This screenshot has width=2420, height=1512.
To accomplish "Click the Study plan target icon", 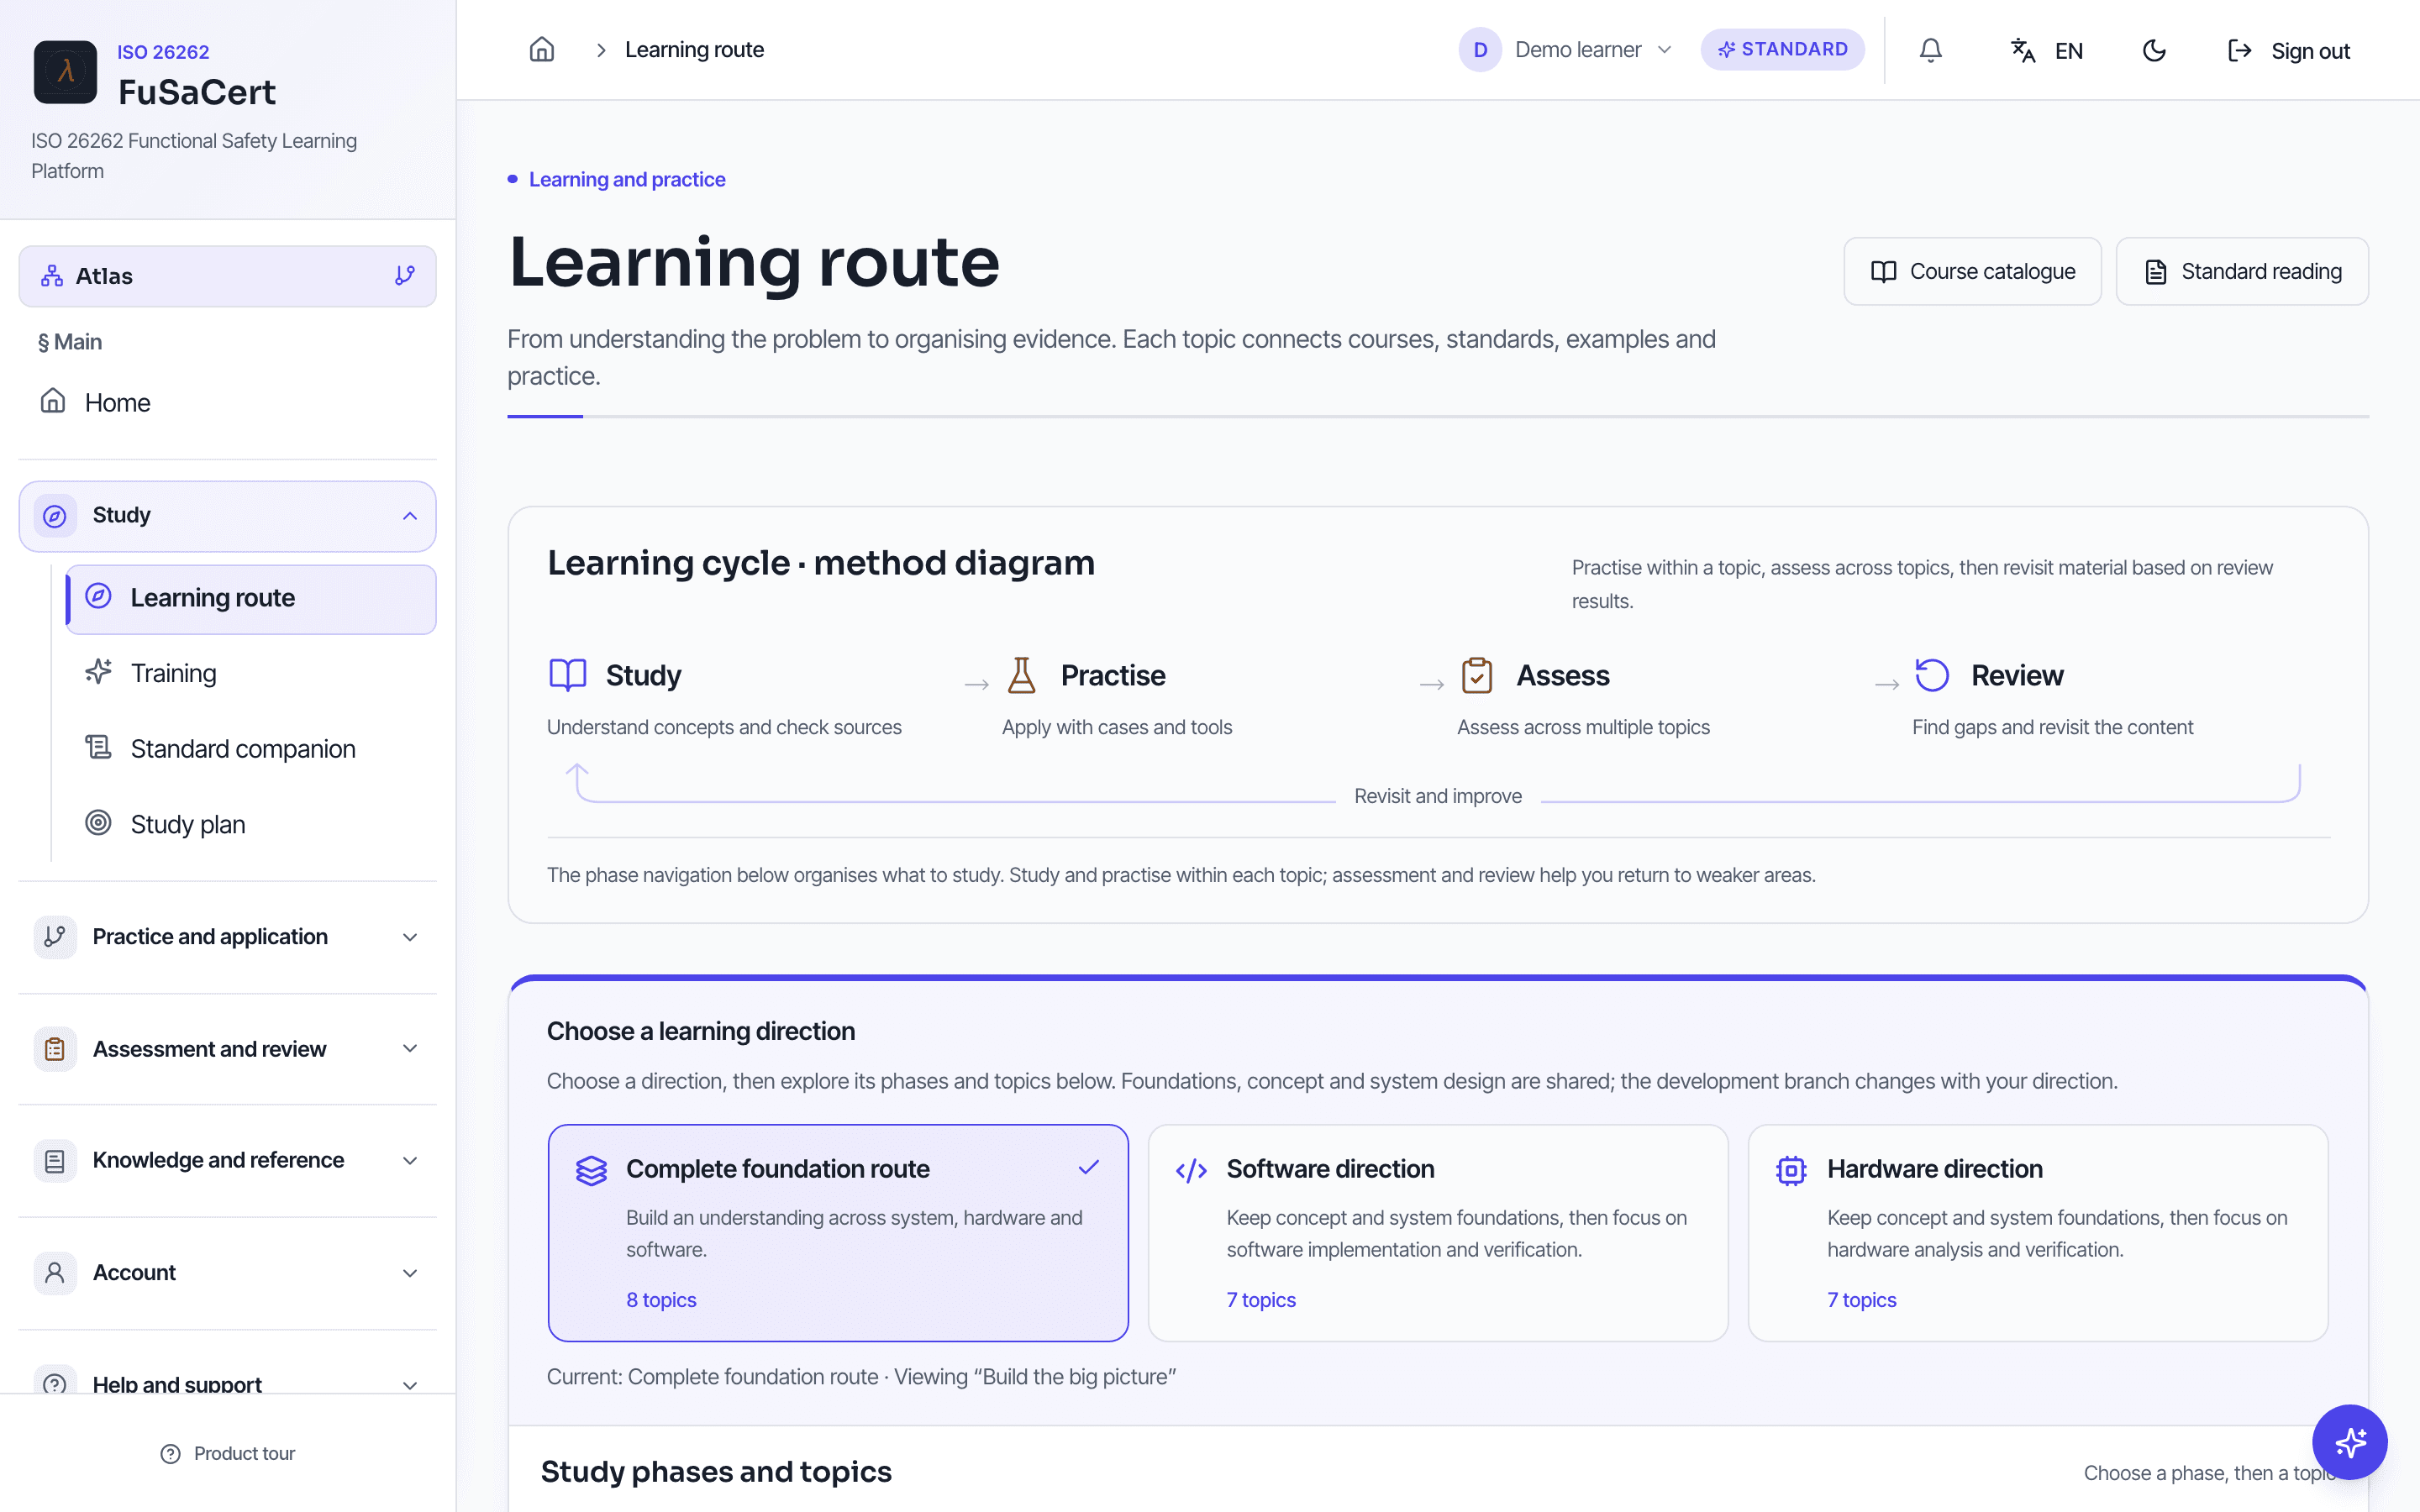I will pos(98,823).
